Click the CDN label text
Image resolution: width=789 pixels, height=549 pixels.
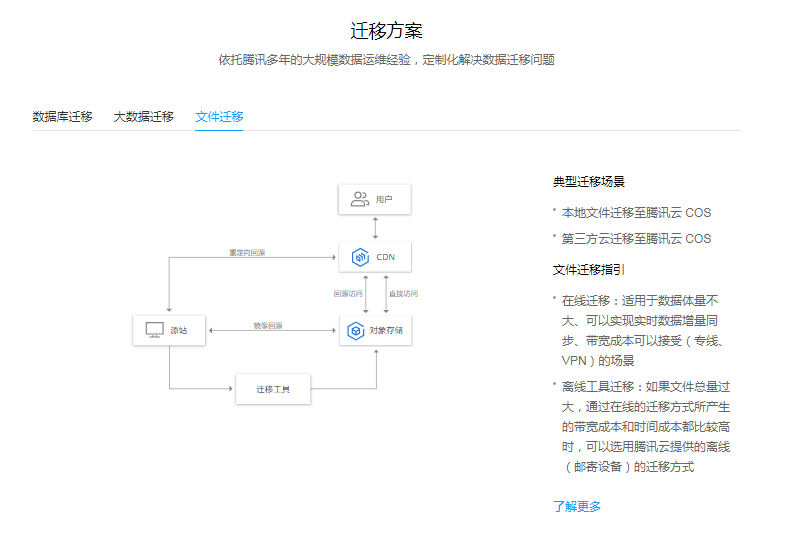click(385, 257)
